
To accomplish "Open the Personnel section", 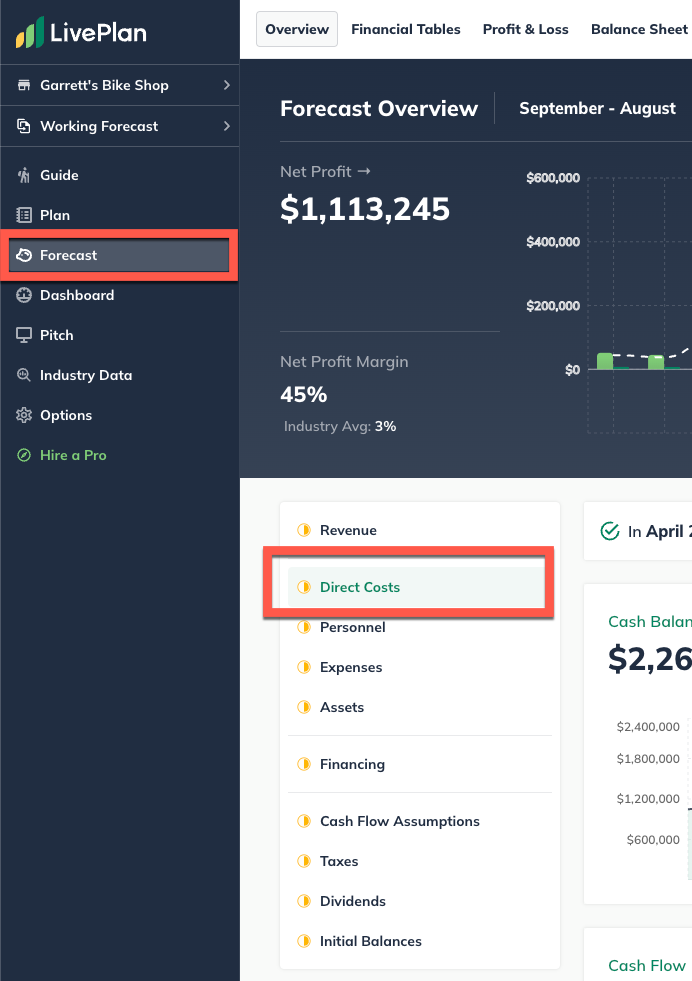I will click(420, 627).
